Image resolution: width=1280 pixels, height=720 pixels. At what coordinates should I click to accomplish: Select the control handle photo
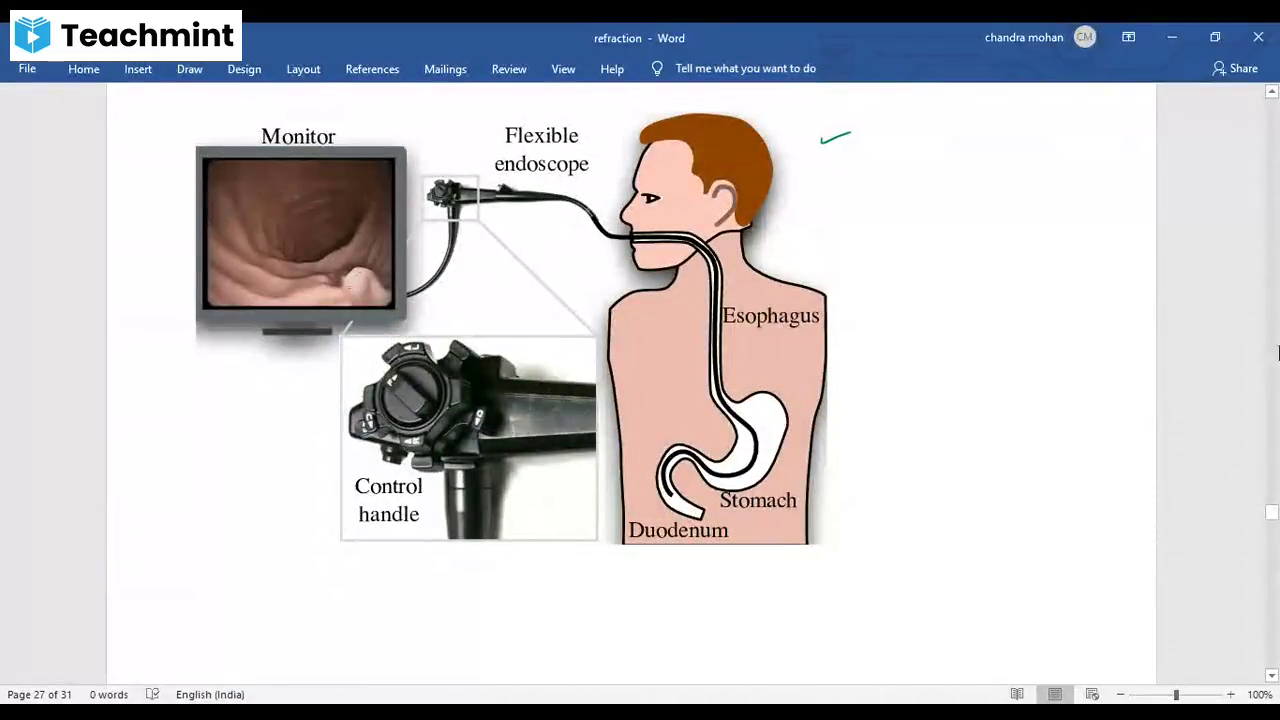469,438
